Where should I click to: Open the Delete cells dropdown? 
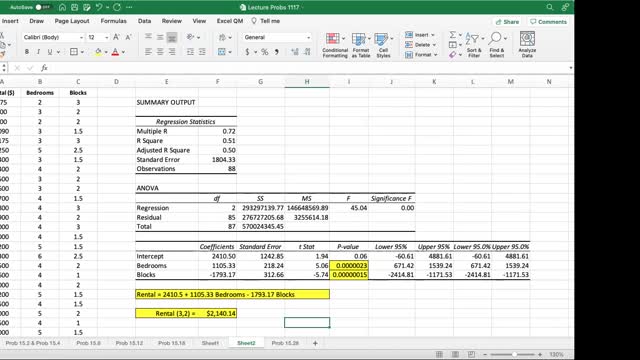click(420, 44)
